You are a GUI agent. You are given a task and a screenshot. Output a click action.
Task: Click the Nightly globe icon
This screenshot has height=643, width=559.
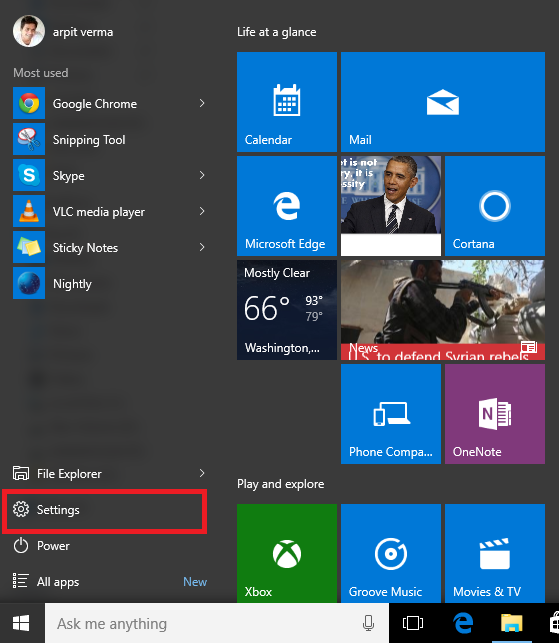(x=29, y=283)
